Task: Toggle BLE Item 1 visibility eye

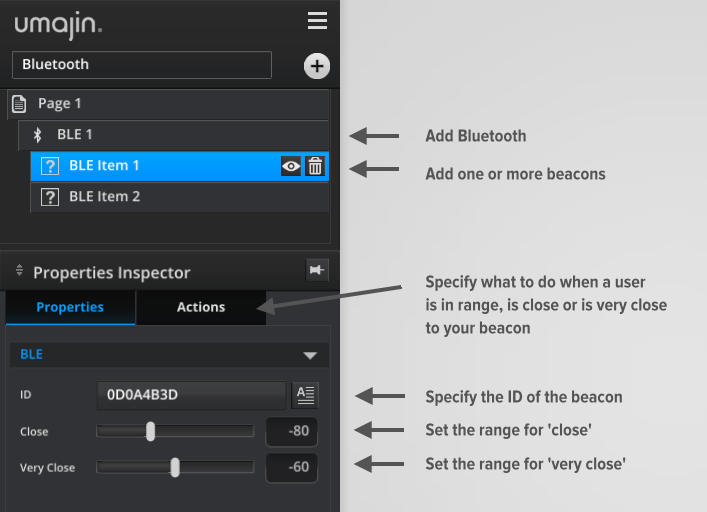Action: coord(291,166)
